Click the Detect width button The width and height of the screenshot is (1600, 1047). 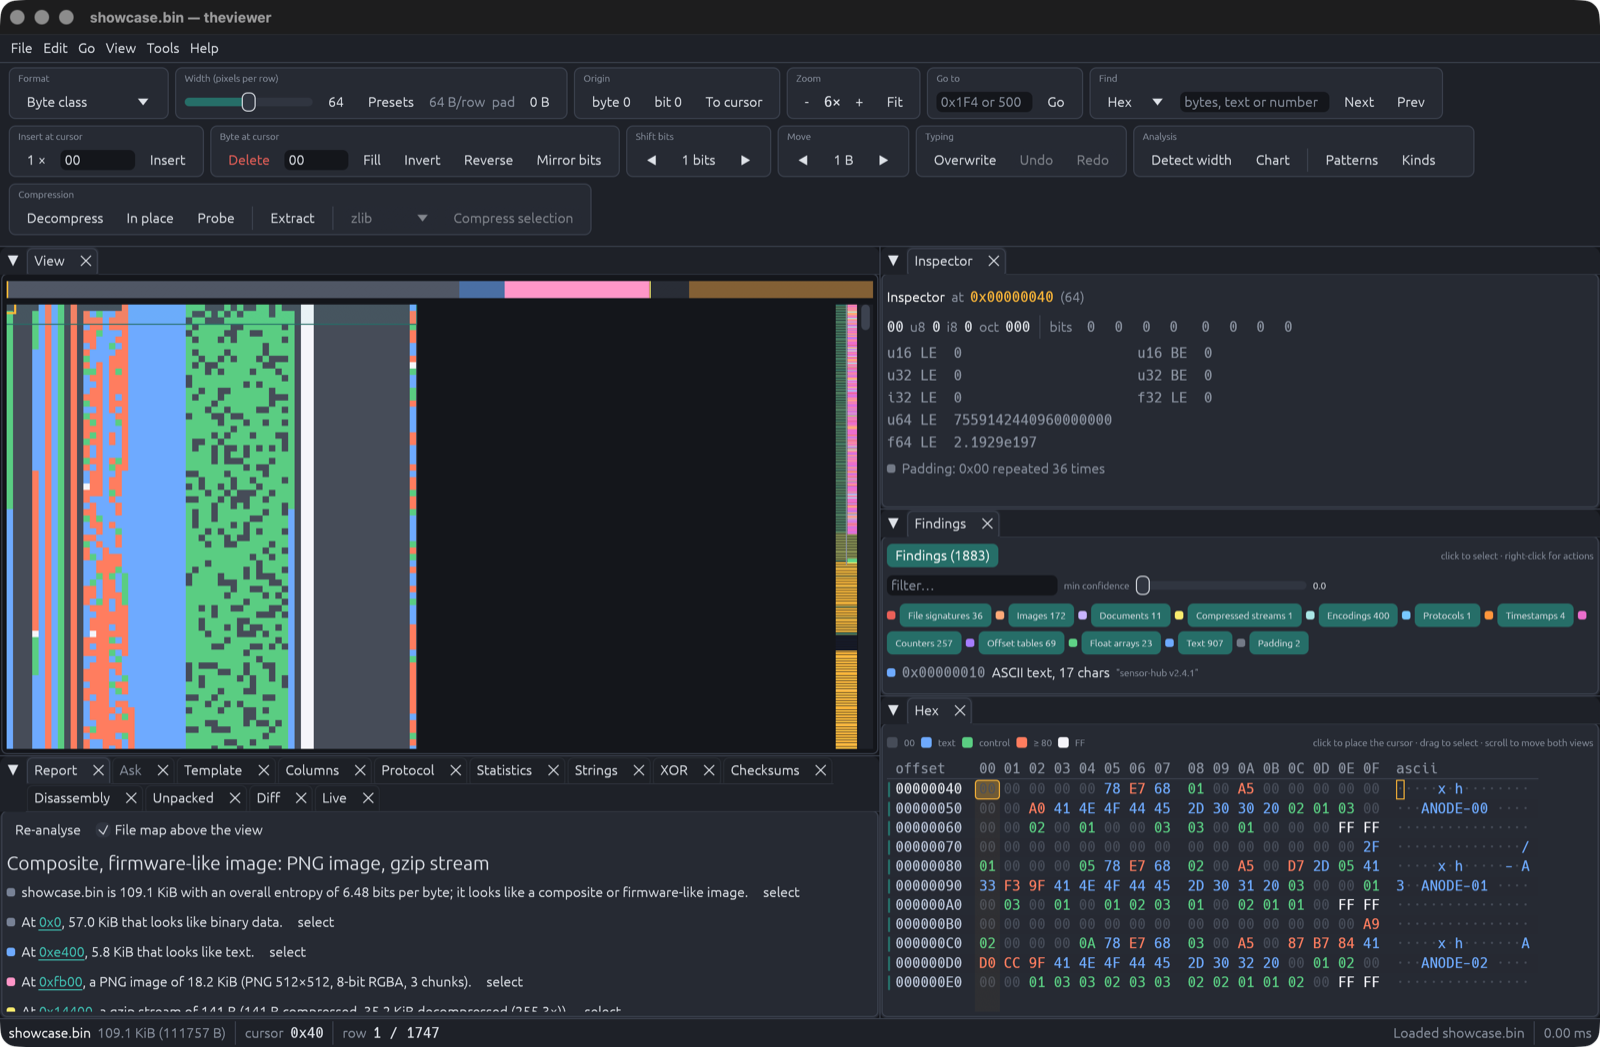pyautogui.click(x=1191, y=160)
